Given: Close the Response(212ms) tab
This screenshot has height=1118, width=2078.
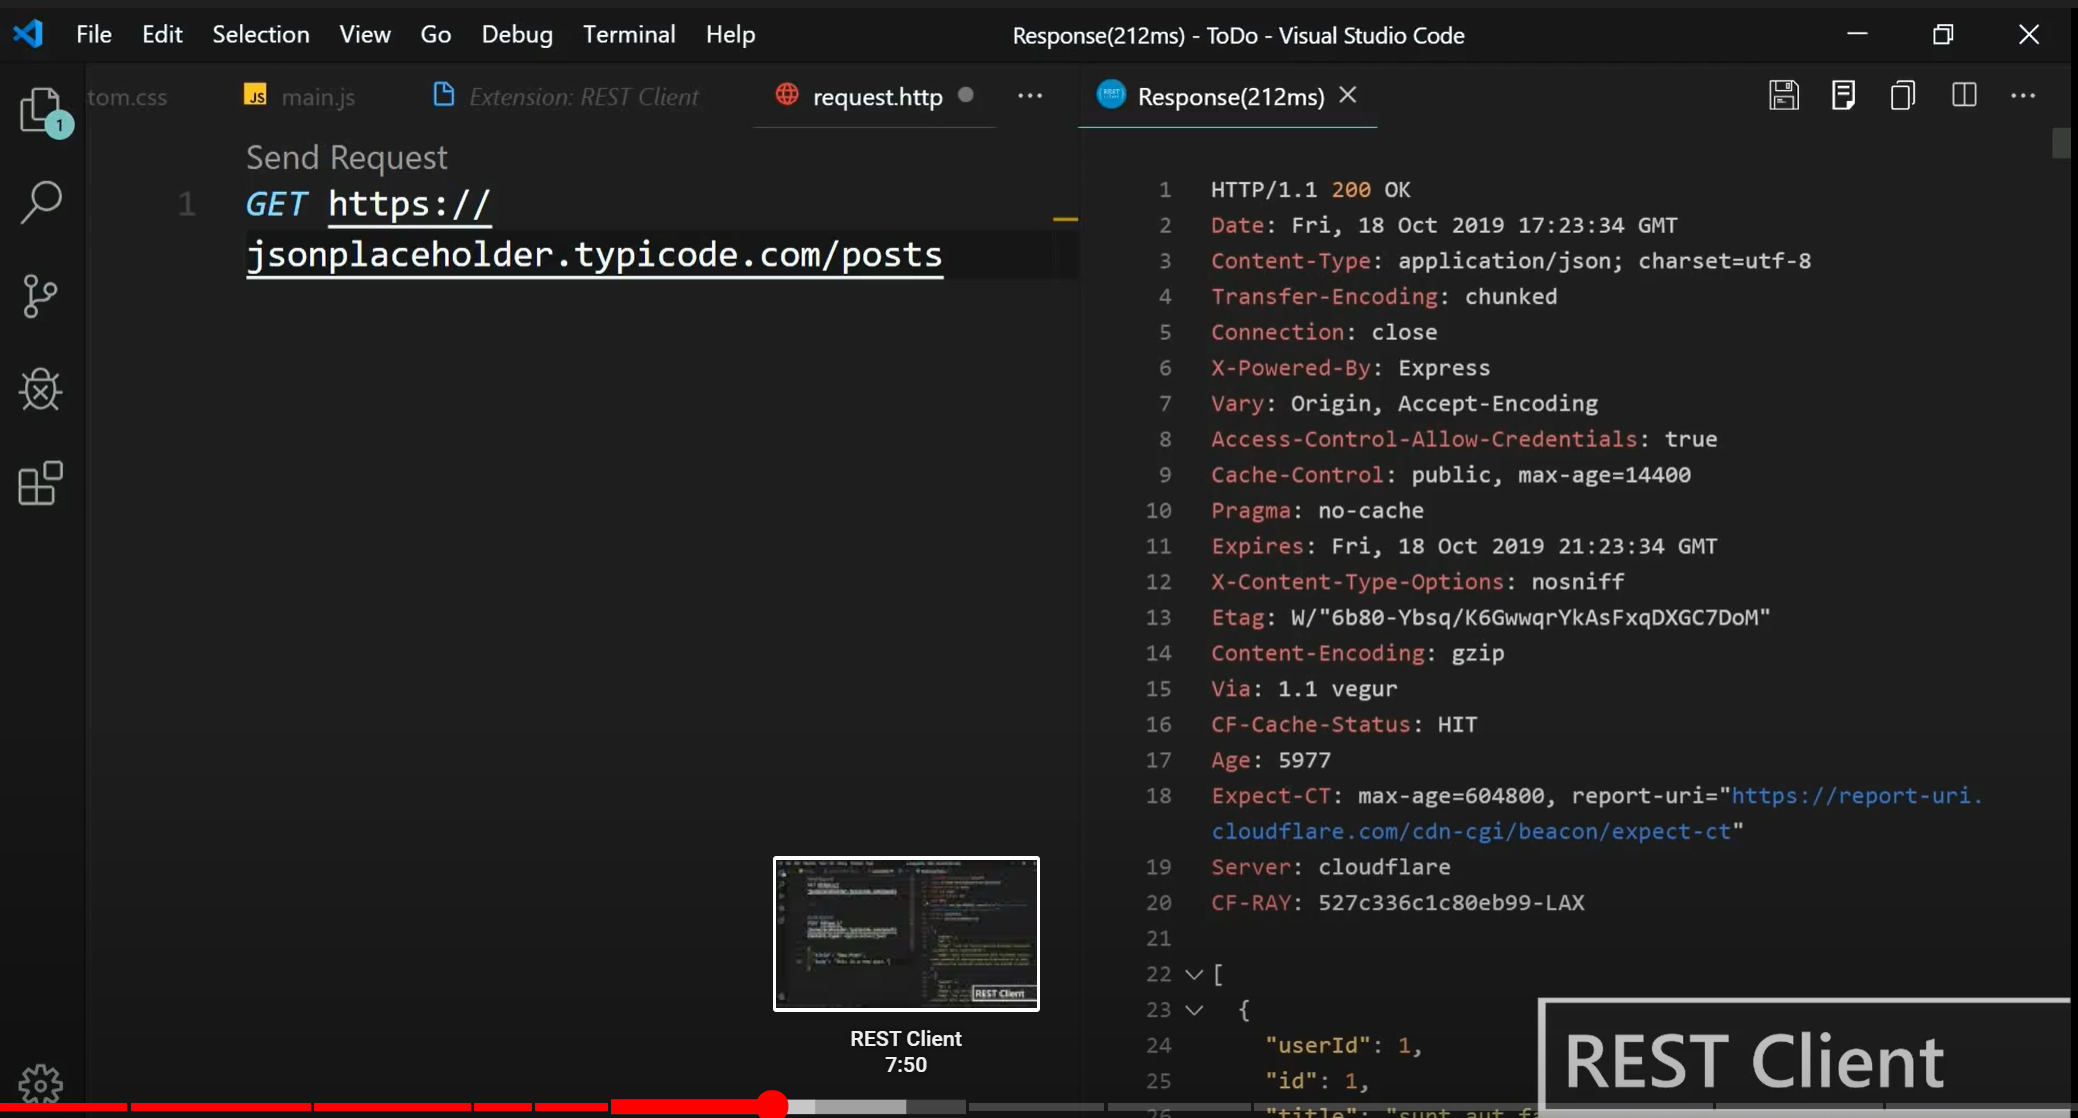Looking at the screenshot, I should tap(1348, 95).
